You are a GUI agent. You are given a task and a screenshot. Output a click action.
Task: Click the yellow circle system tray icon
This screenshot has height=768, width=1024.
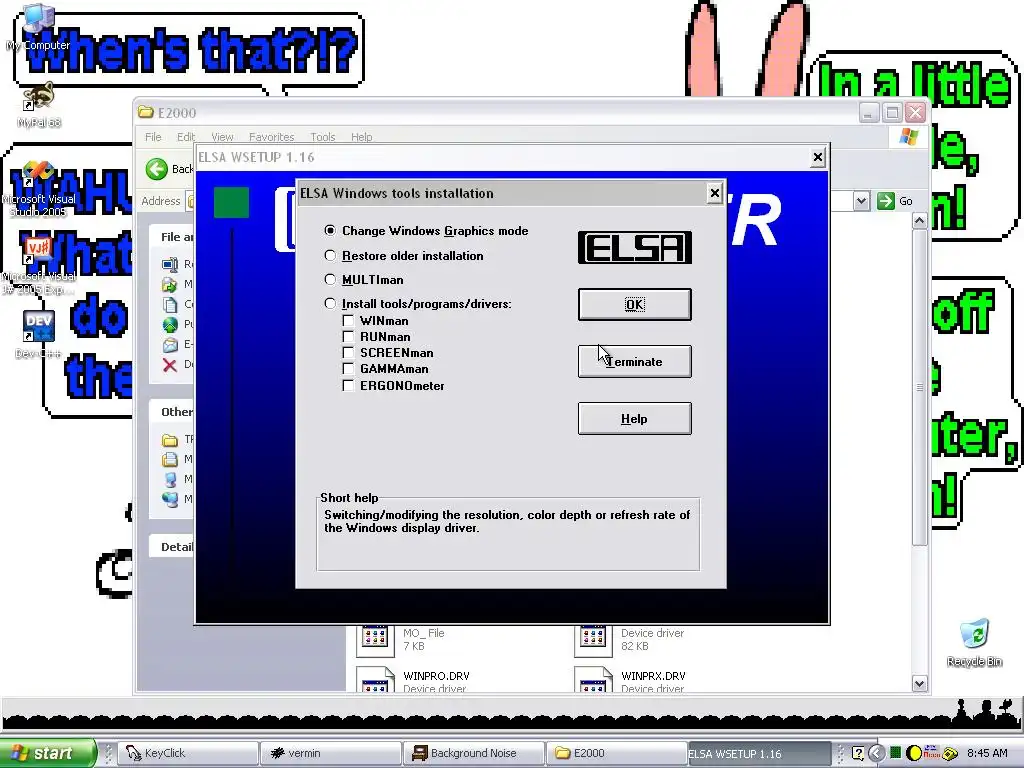(x=914, y=753)
